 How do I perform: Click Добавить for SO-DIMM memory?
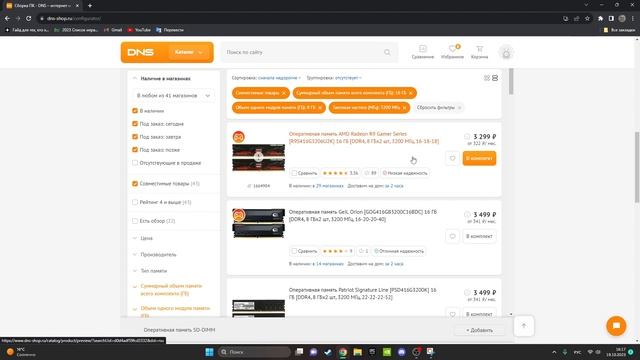click(479, 330)
